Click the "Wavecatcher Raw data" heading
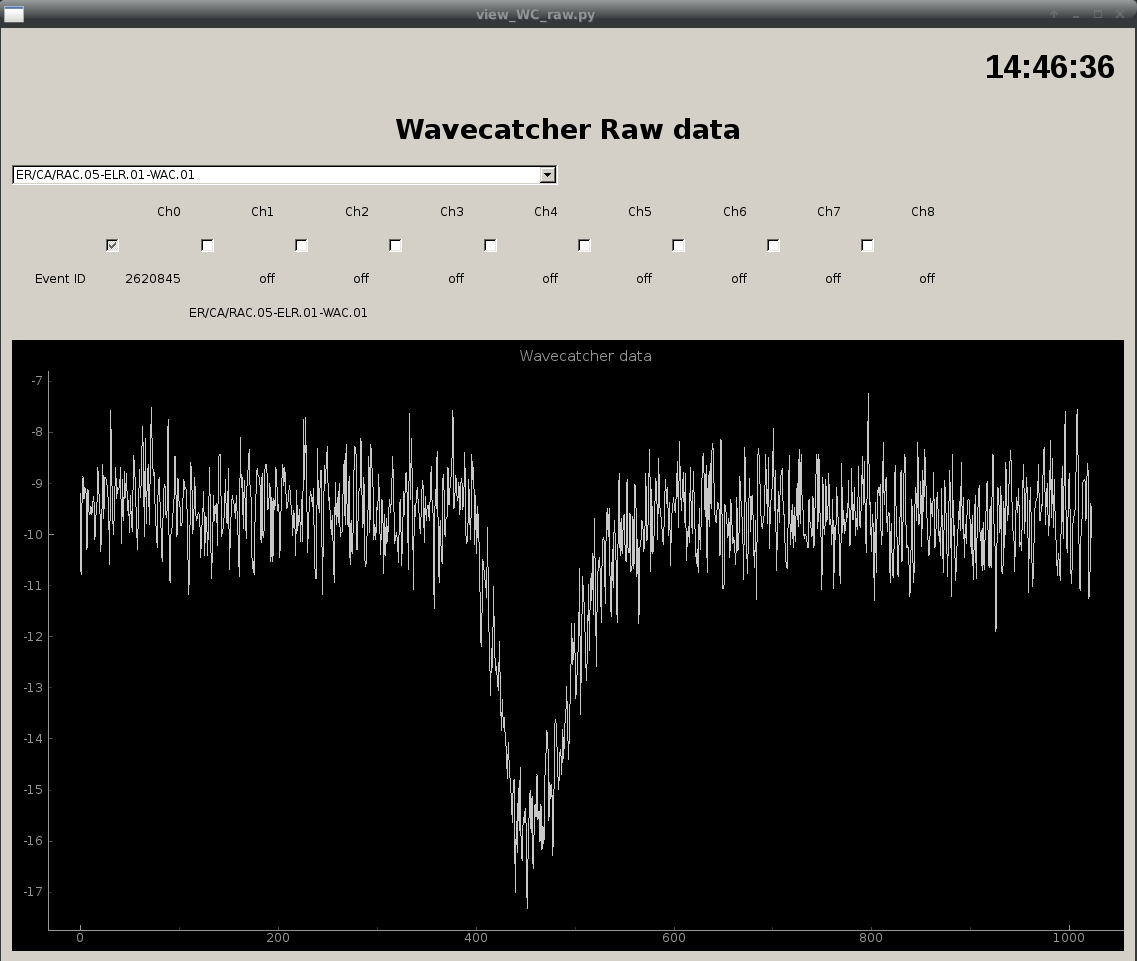Image resolution: width=1137 pixels, height=961 pixels. point(567,129)
